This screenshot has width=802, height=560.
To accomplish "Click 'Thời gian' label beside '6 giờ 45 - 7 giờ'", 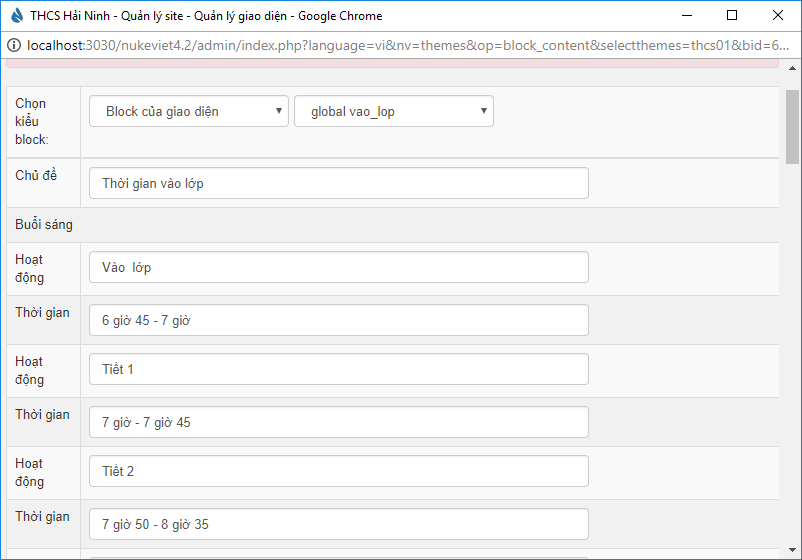I will pyautogui.click(x=42, y=312).
